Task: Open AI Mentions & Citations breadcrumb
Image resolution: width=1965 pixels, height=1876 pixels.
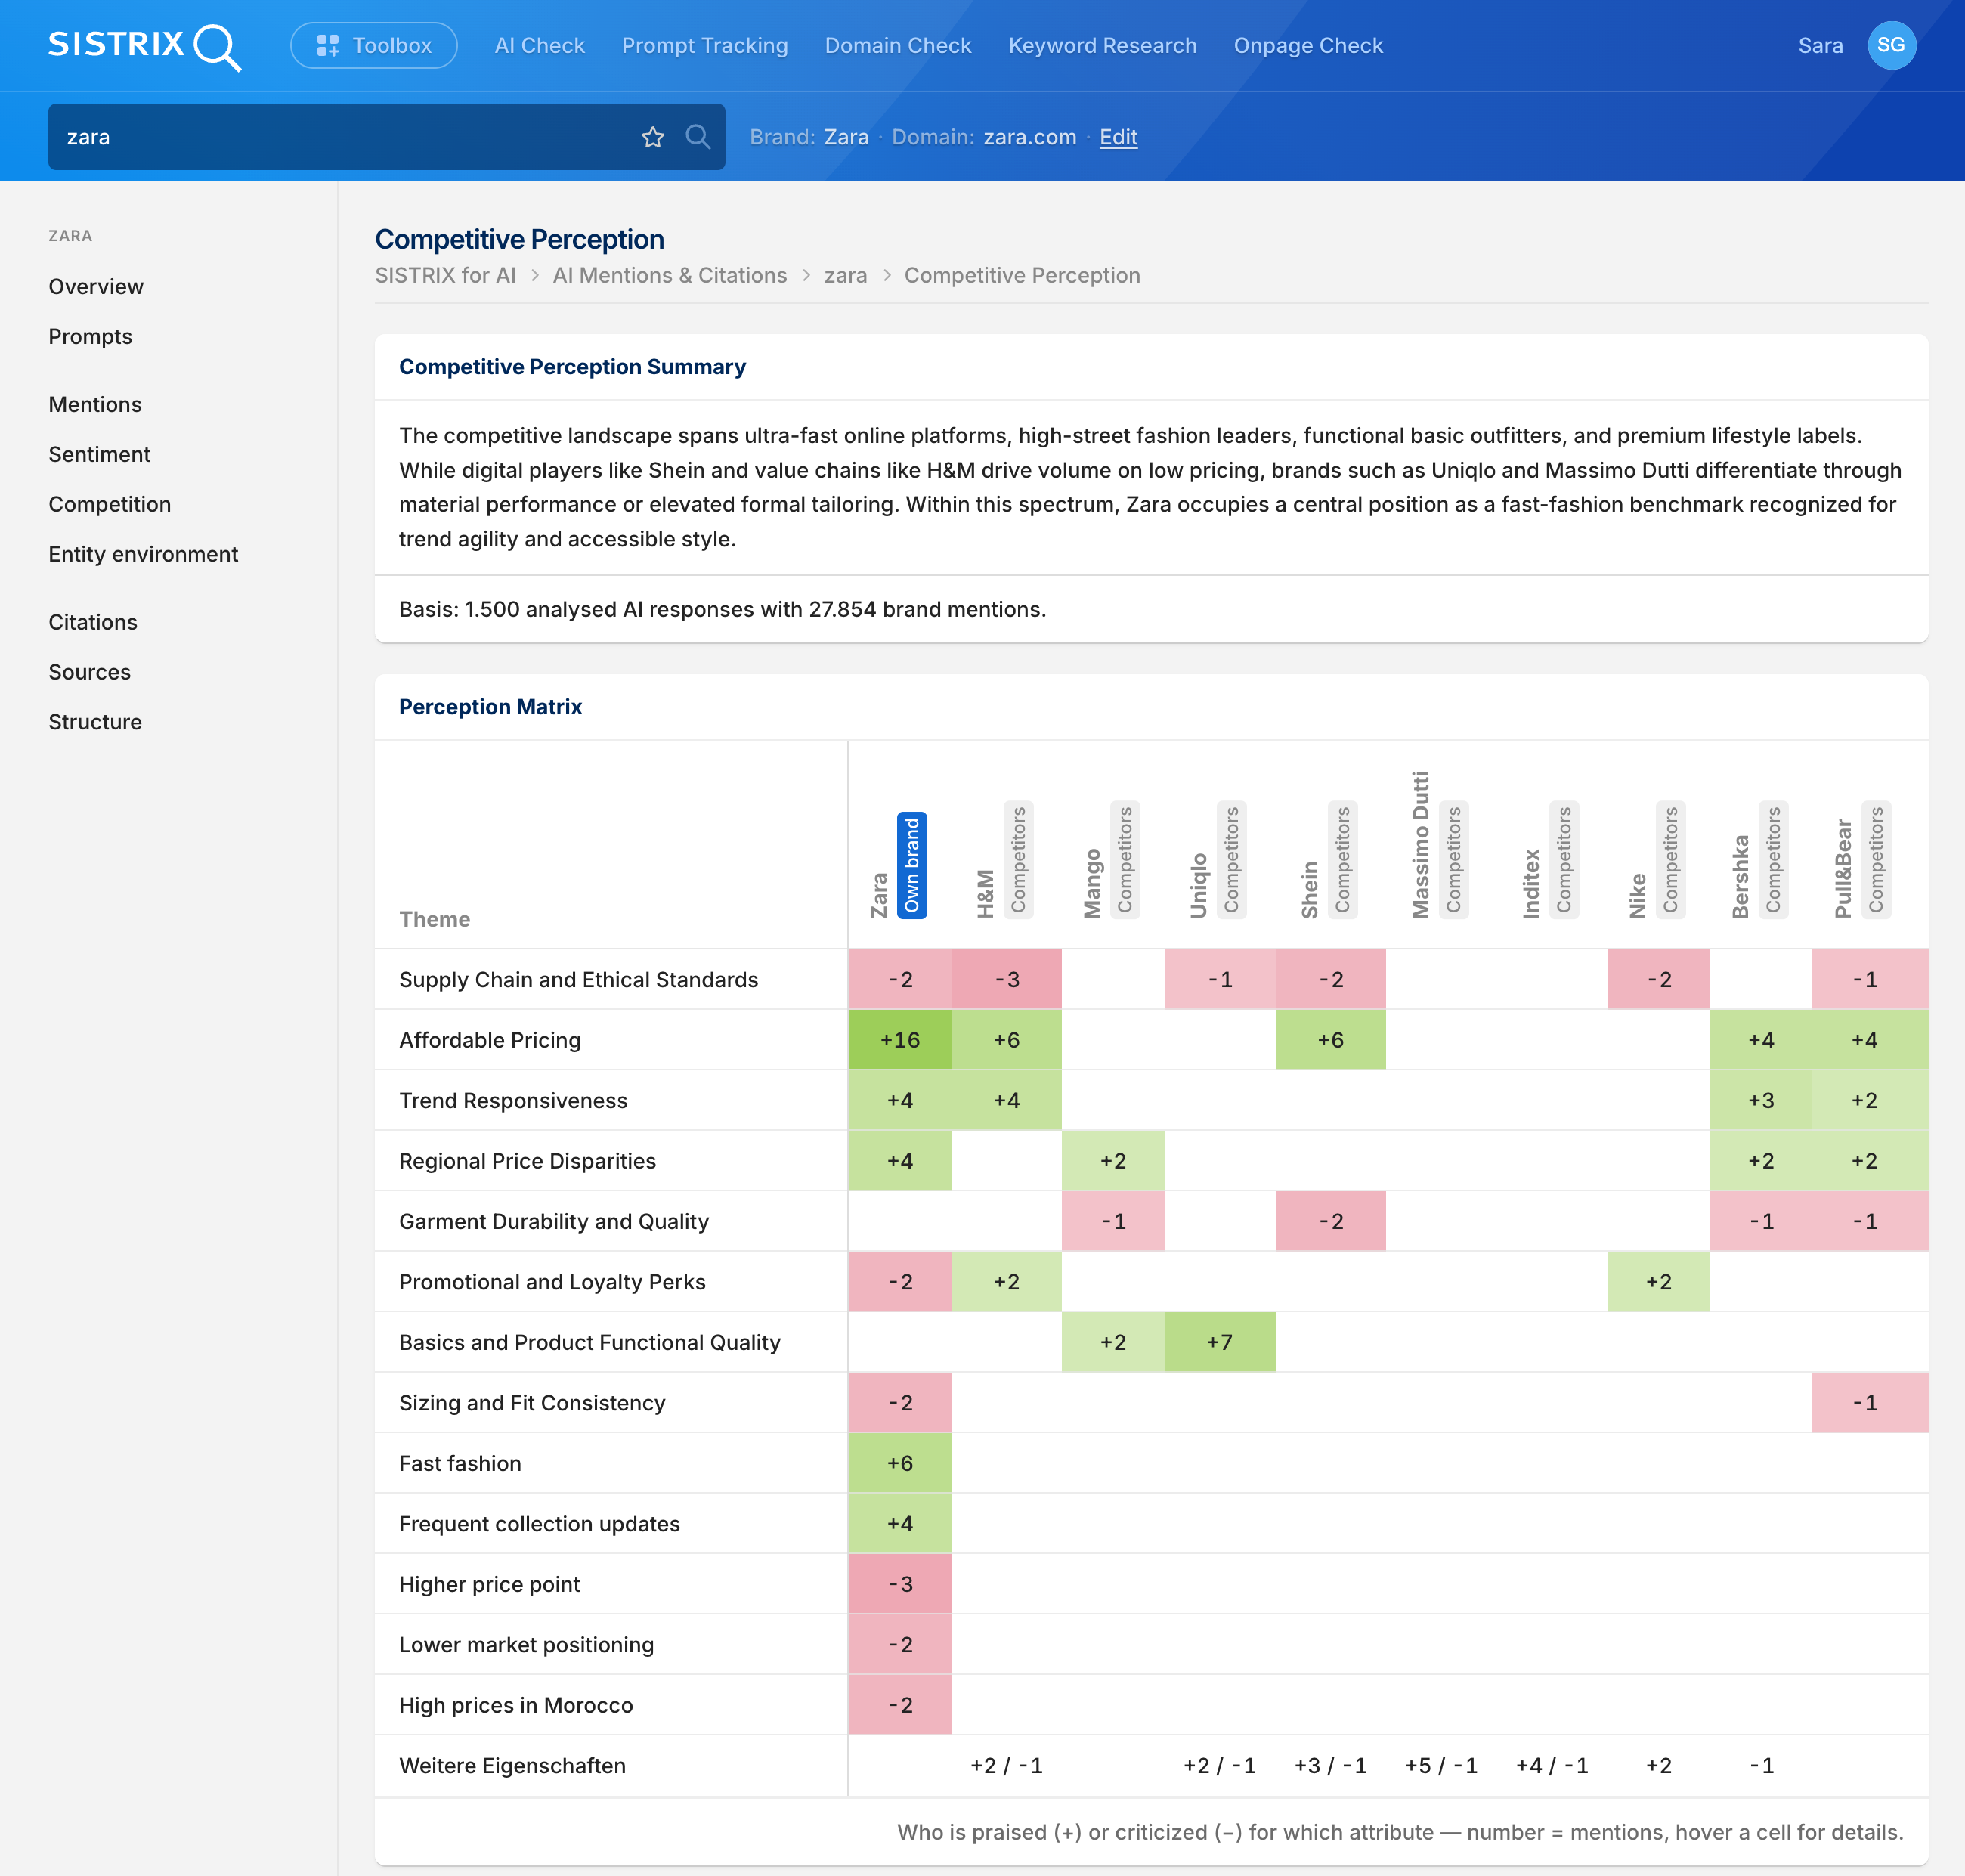Action: pyautogui.click(x=670, y=276)
